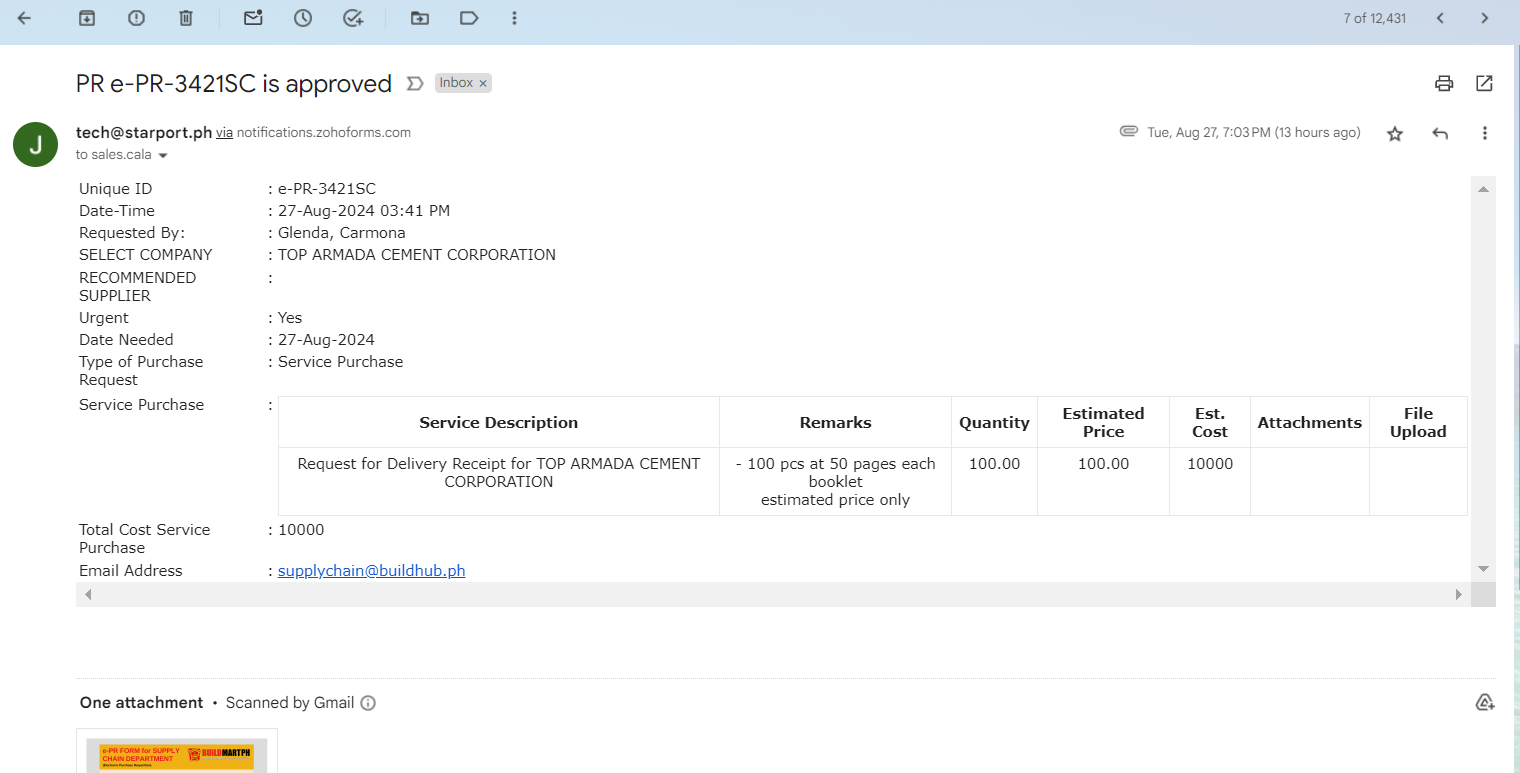Star this message
This screenshot has height=773, width=1520.
pos(1395,133)
